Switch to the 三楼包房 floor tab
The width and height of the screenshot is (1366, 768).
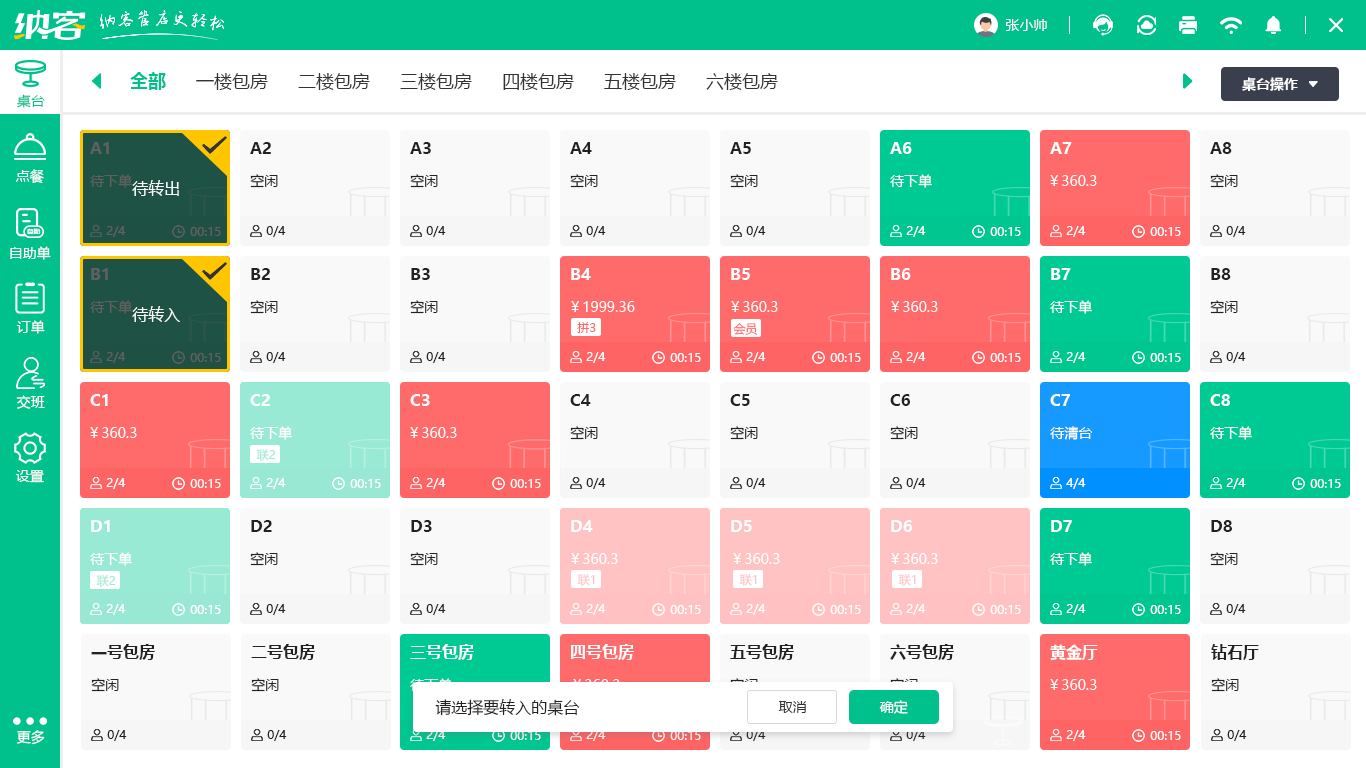pos(436,82)
